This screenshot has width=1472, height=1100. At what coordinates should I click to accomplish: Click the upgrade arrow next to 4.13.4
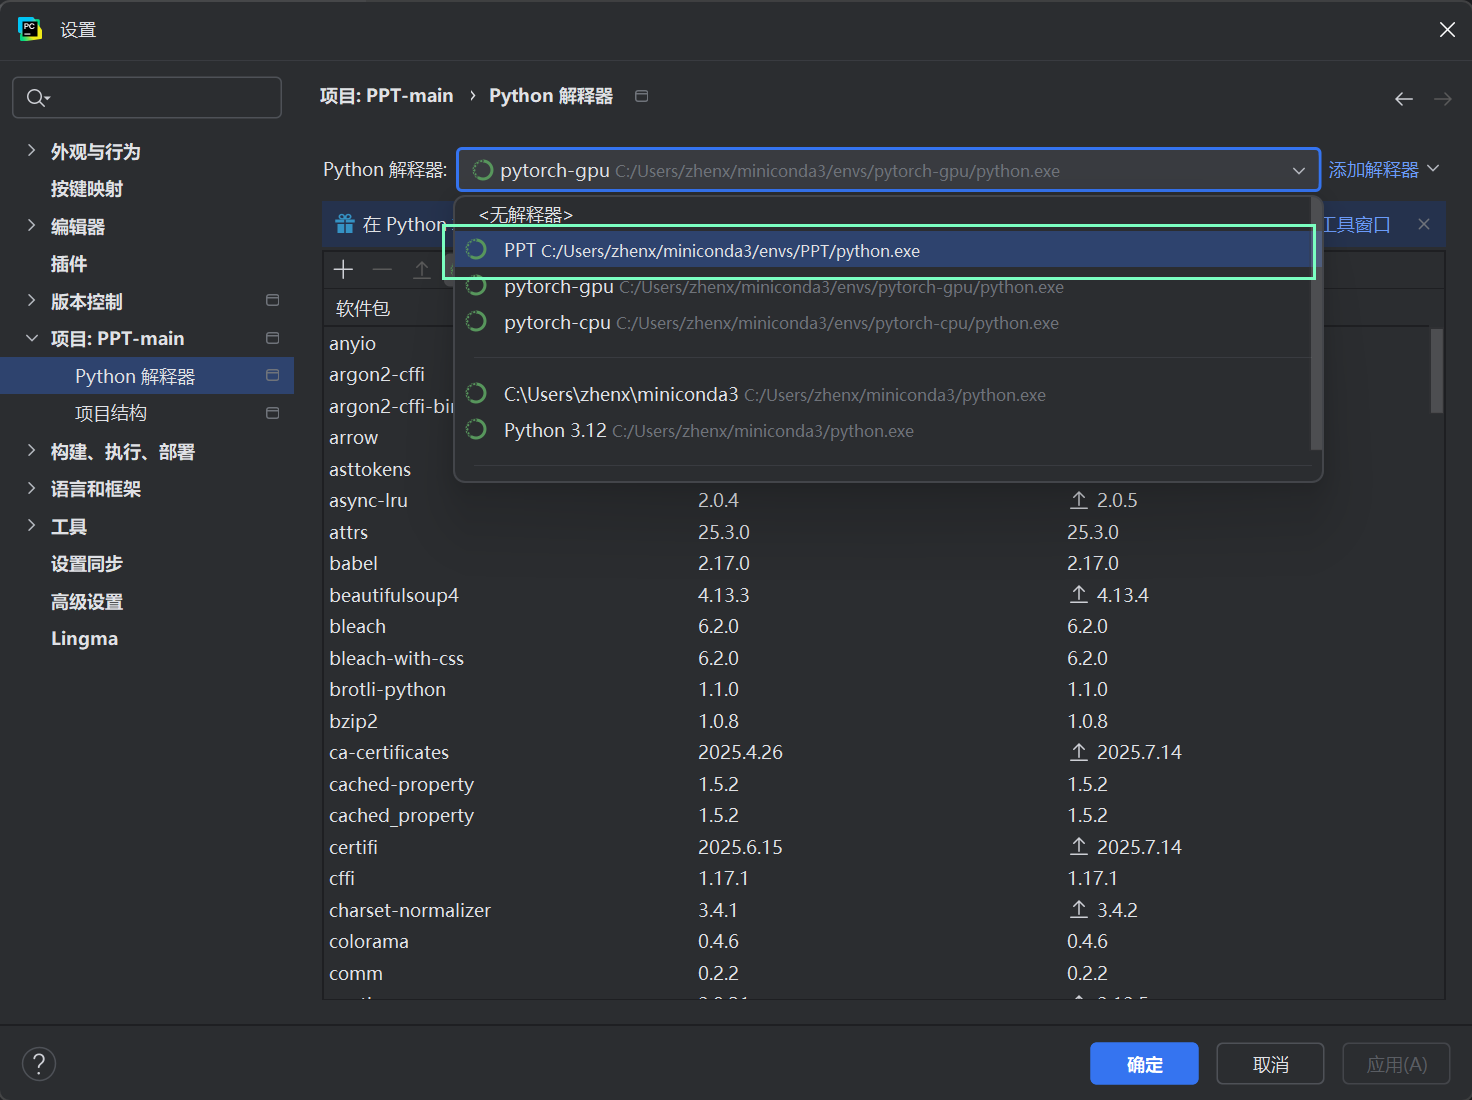pyautogui.click(x=1079, y=595)
